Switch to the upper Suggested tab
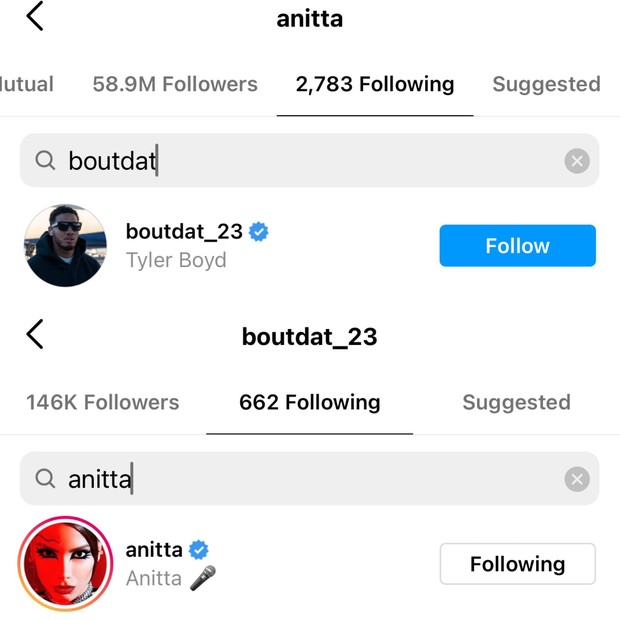620x620 pixels. [546, 85]
